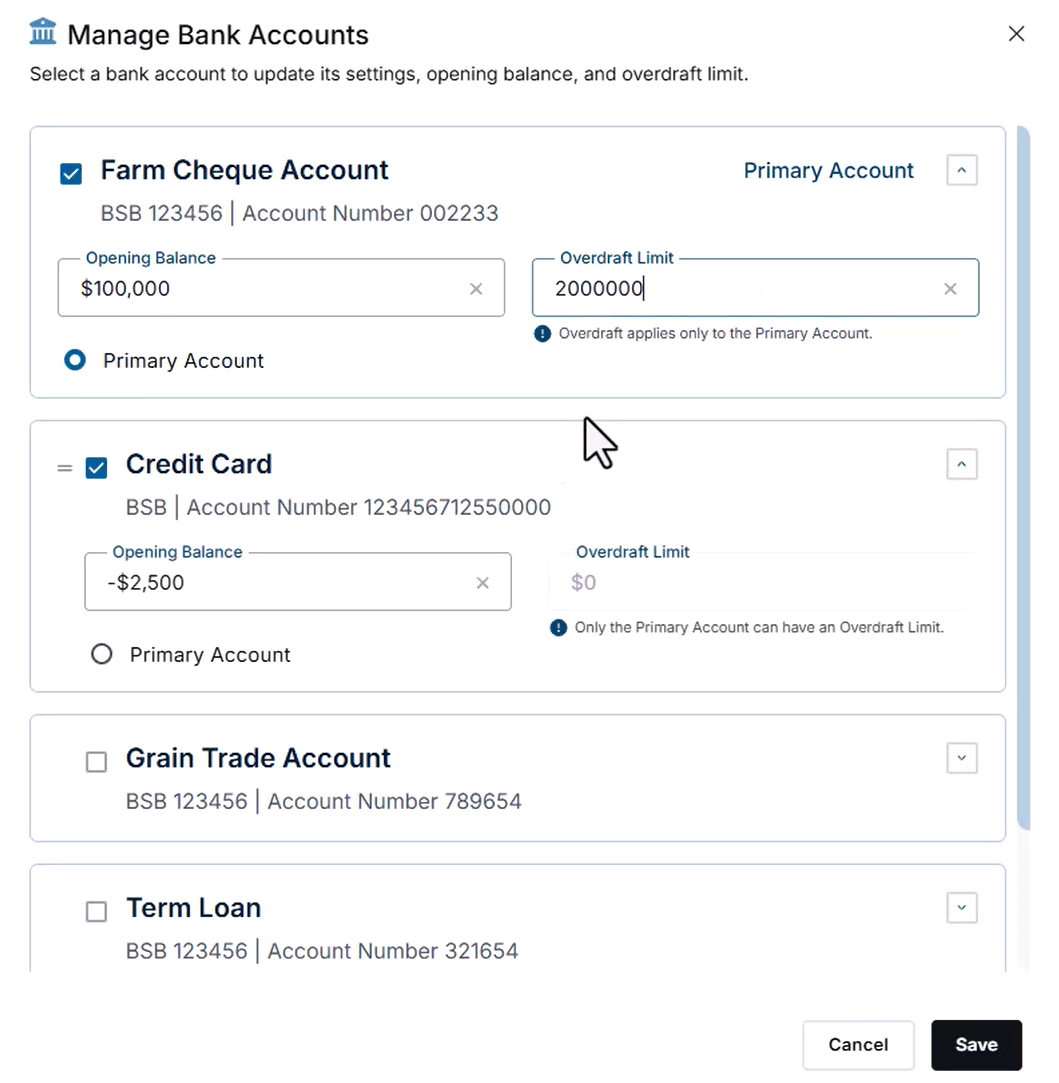Click info icon beside Overdraft applies only note
The width and height of the screenshot is (1059, 1083).
(x=542, y=334)
